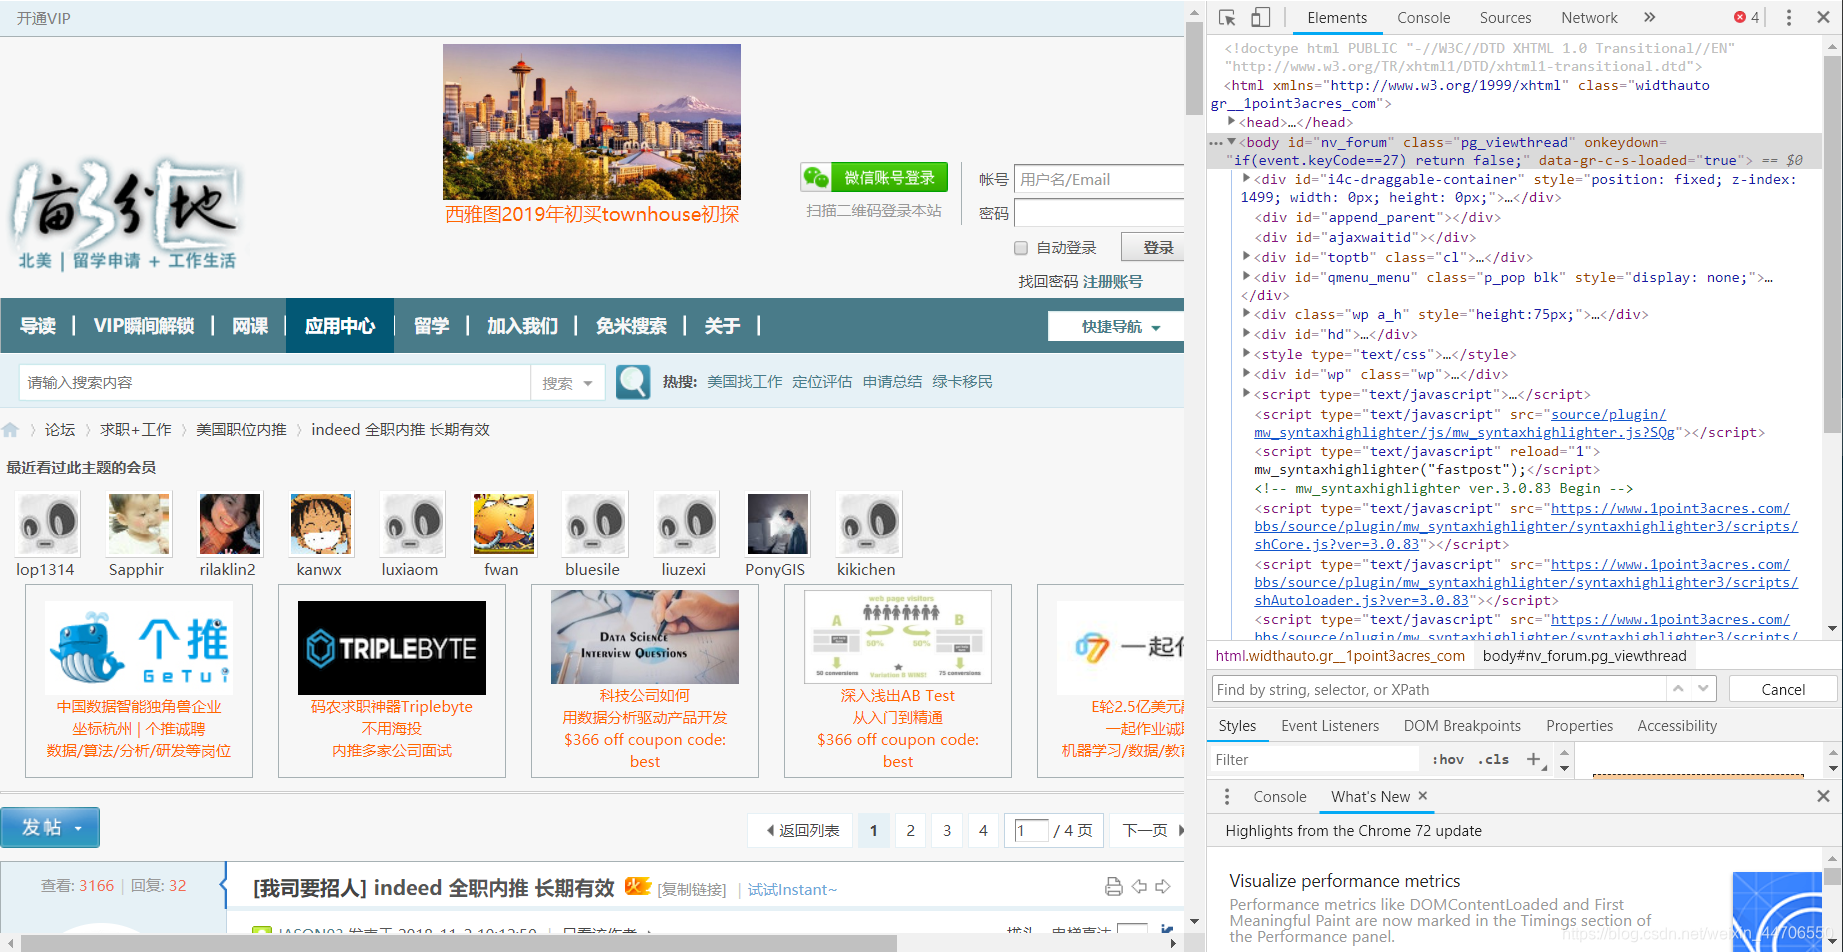Switch to the Network tab

1589,17
